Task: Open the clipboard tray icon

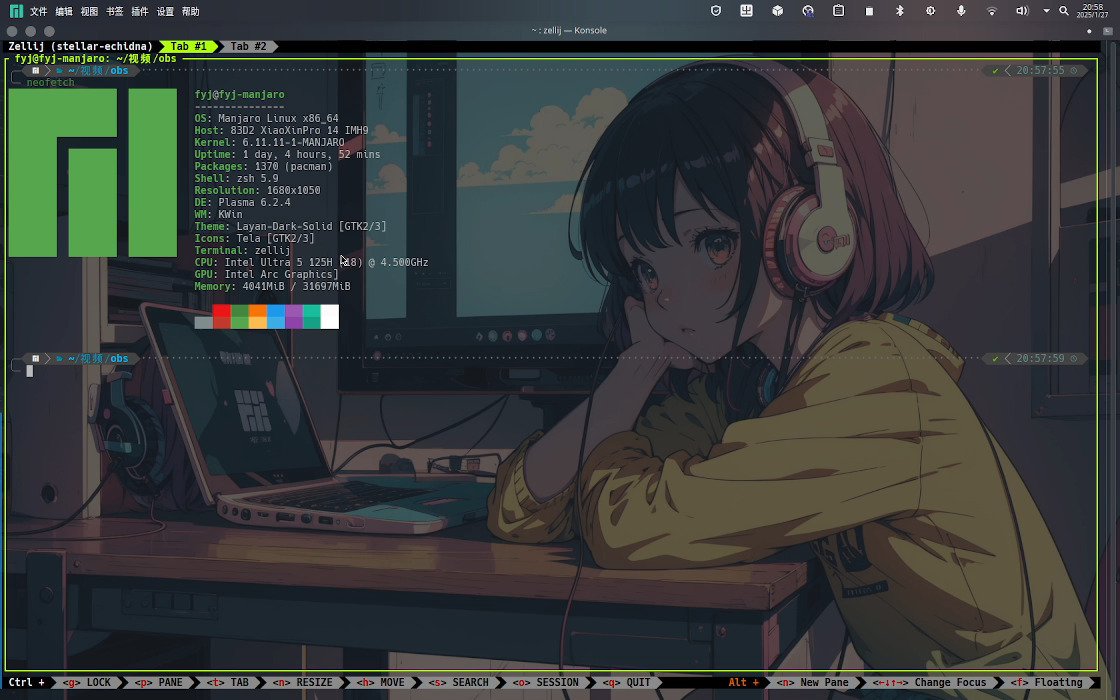Action: [x=839, y=11]
